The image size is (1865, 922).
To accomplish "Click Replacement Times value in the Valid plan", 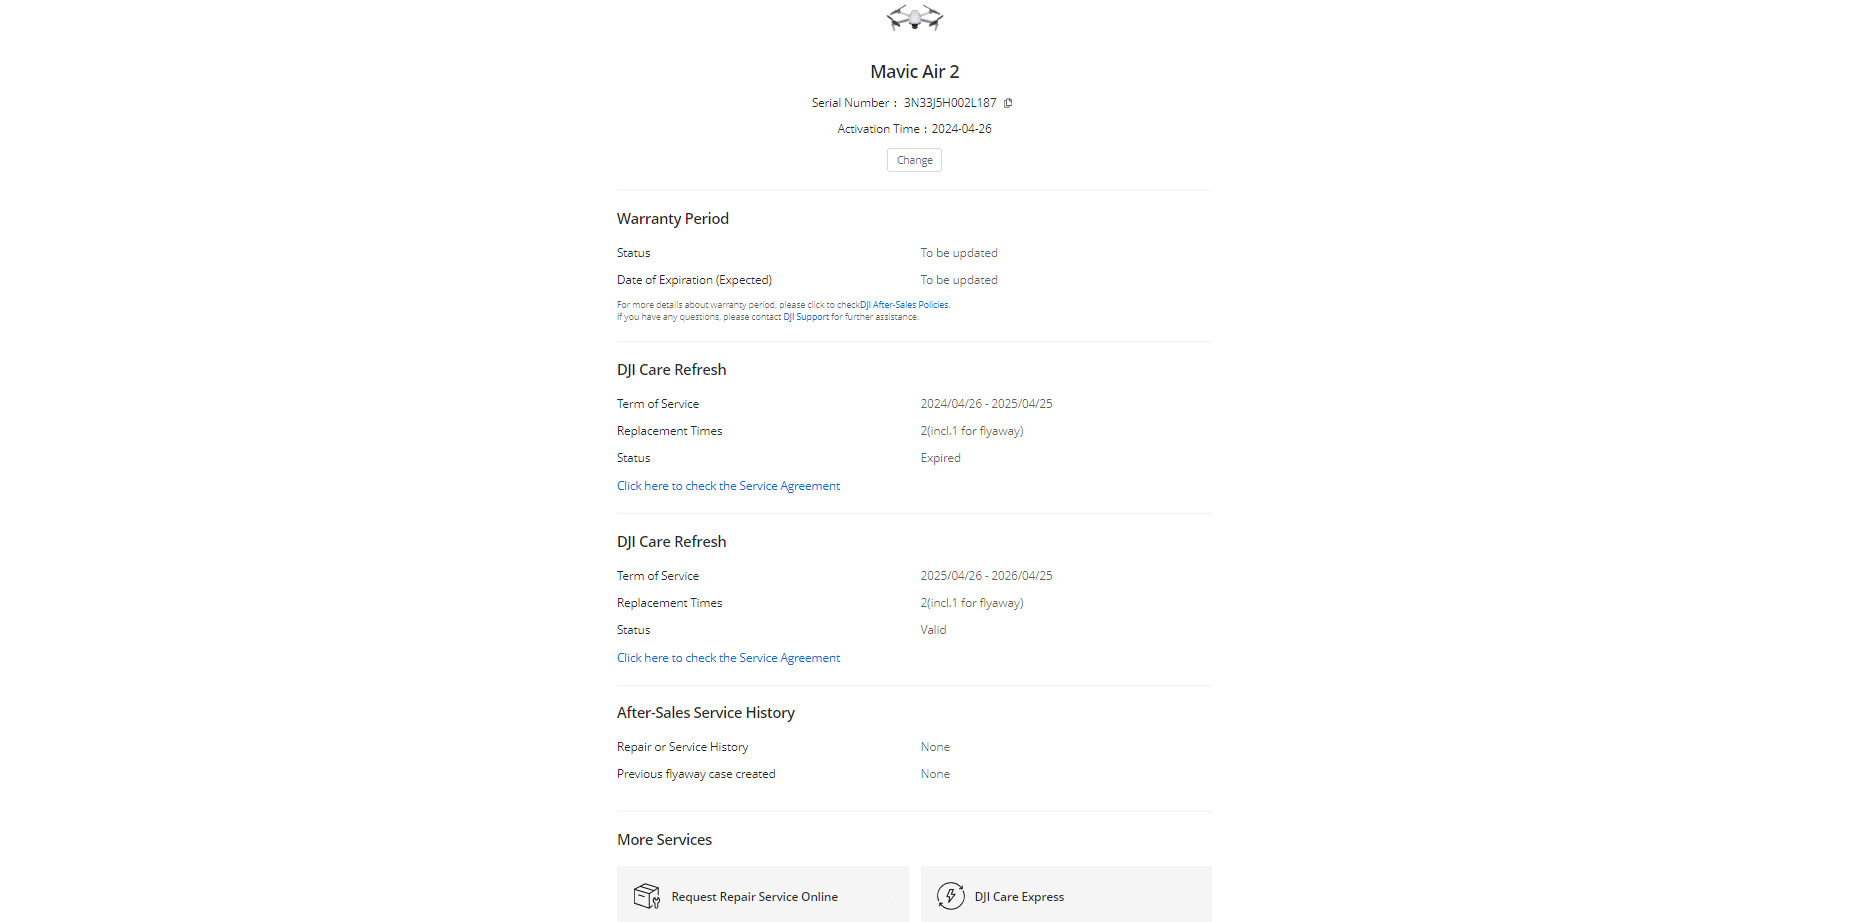I will (972, 603).
